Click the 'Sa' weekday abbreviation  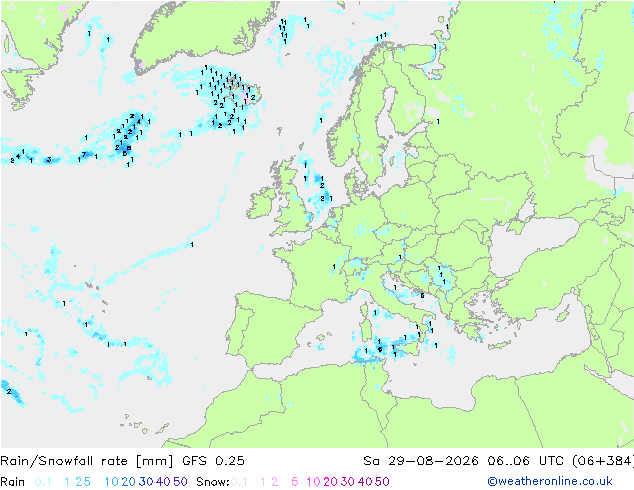372,461
